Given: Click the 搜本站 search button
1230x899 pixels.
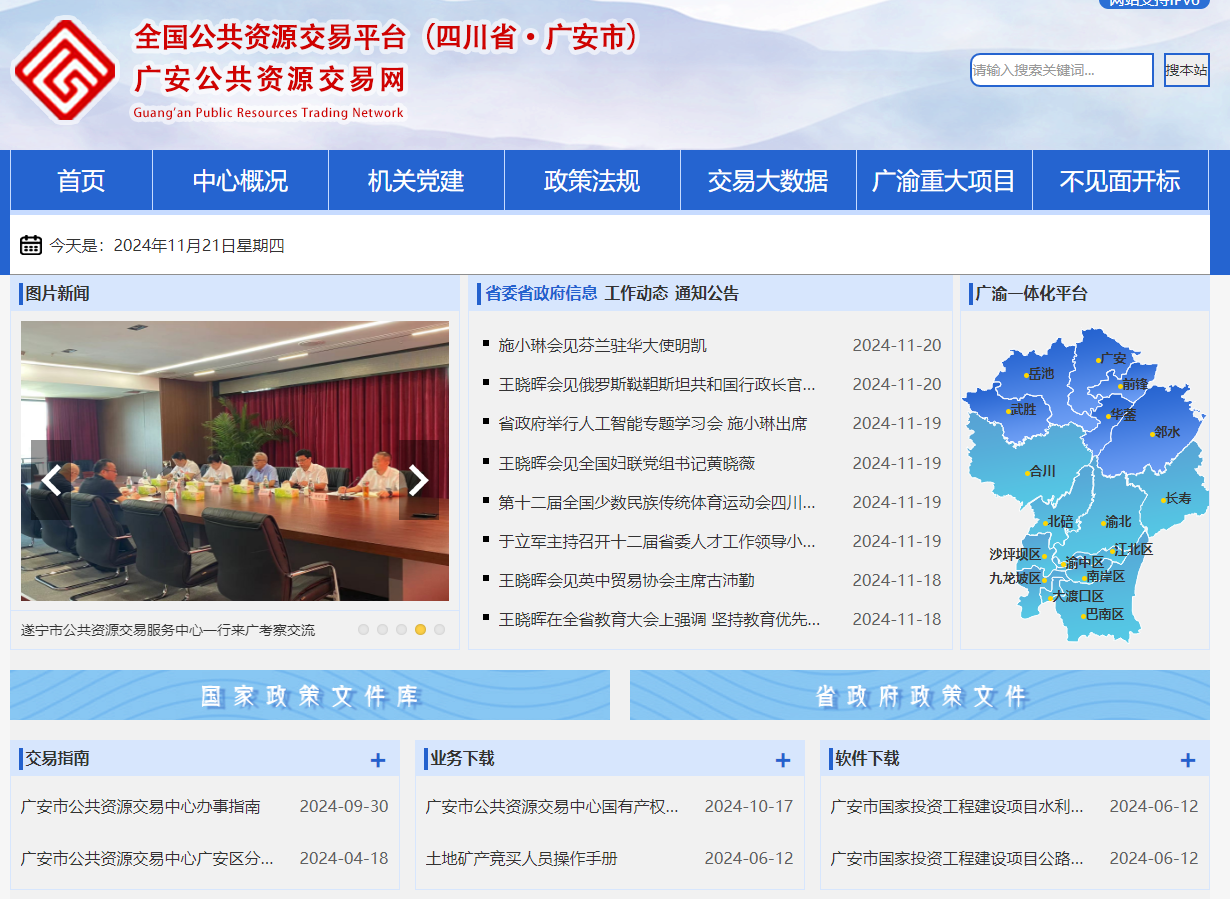Looking at the screenshot, I should point(1189,69).
